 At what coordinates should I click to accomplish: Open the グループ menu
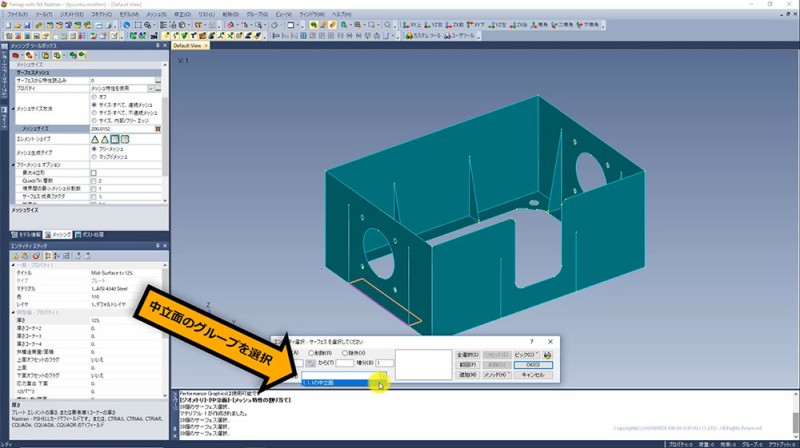pyautogui.click(x=257, y=14)
